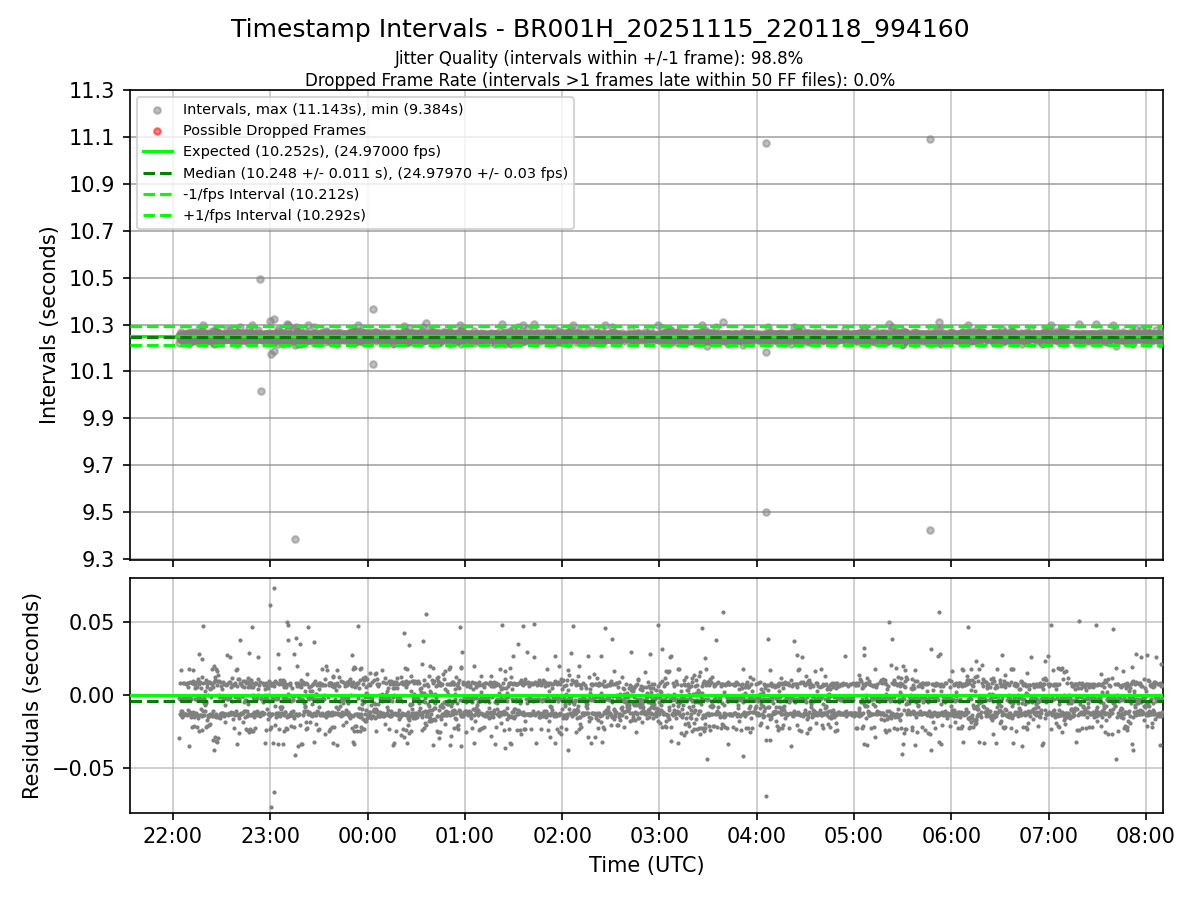Click the outlier point near 11.1 s before 06:00
The image size is (1200, 900).
930,139
